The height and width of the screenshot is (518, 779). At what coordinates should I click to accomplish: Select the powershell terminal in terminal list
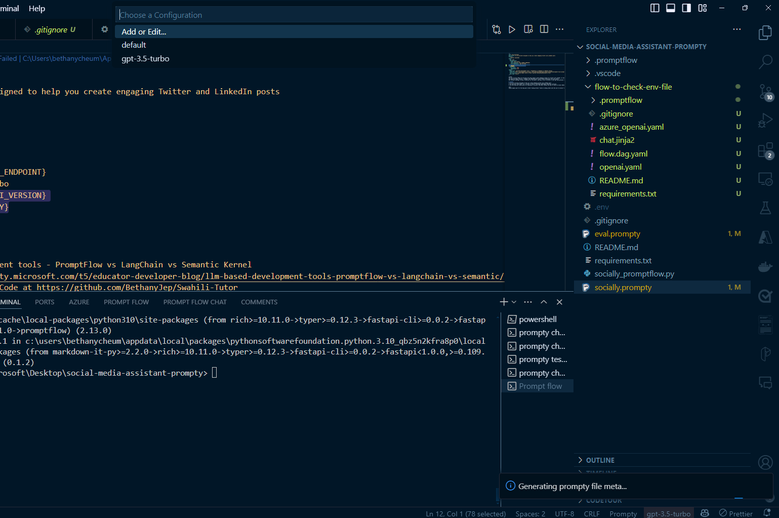538,319
